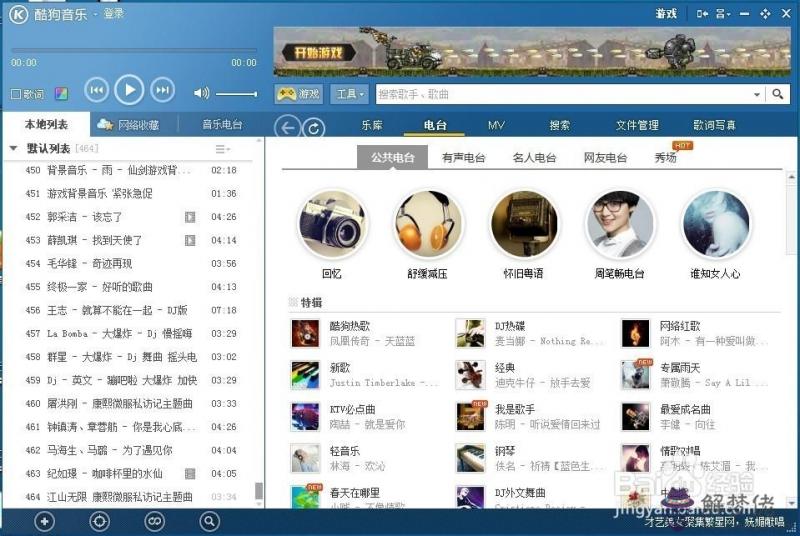Image resolution: width=800 pixels, height=536 pixels.
Task: Click the back arrow button
Action: pyautogui.click(x=287, y=127)
